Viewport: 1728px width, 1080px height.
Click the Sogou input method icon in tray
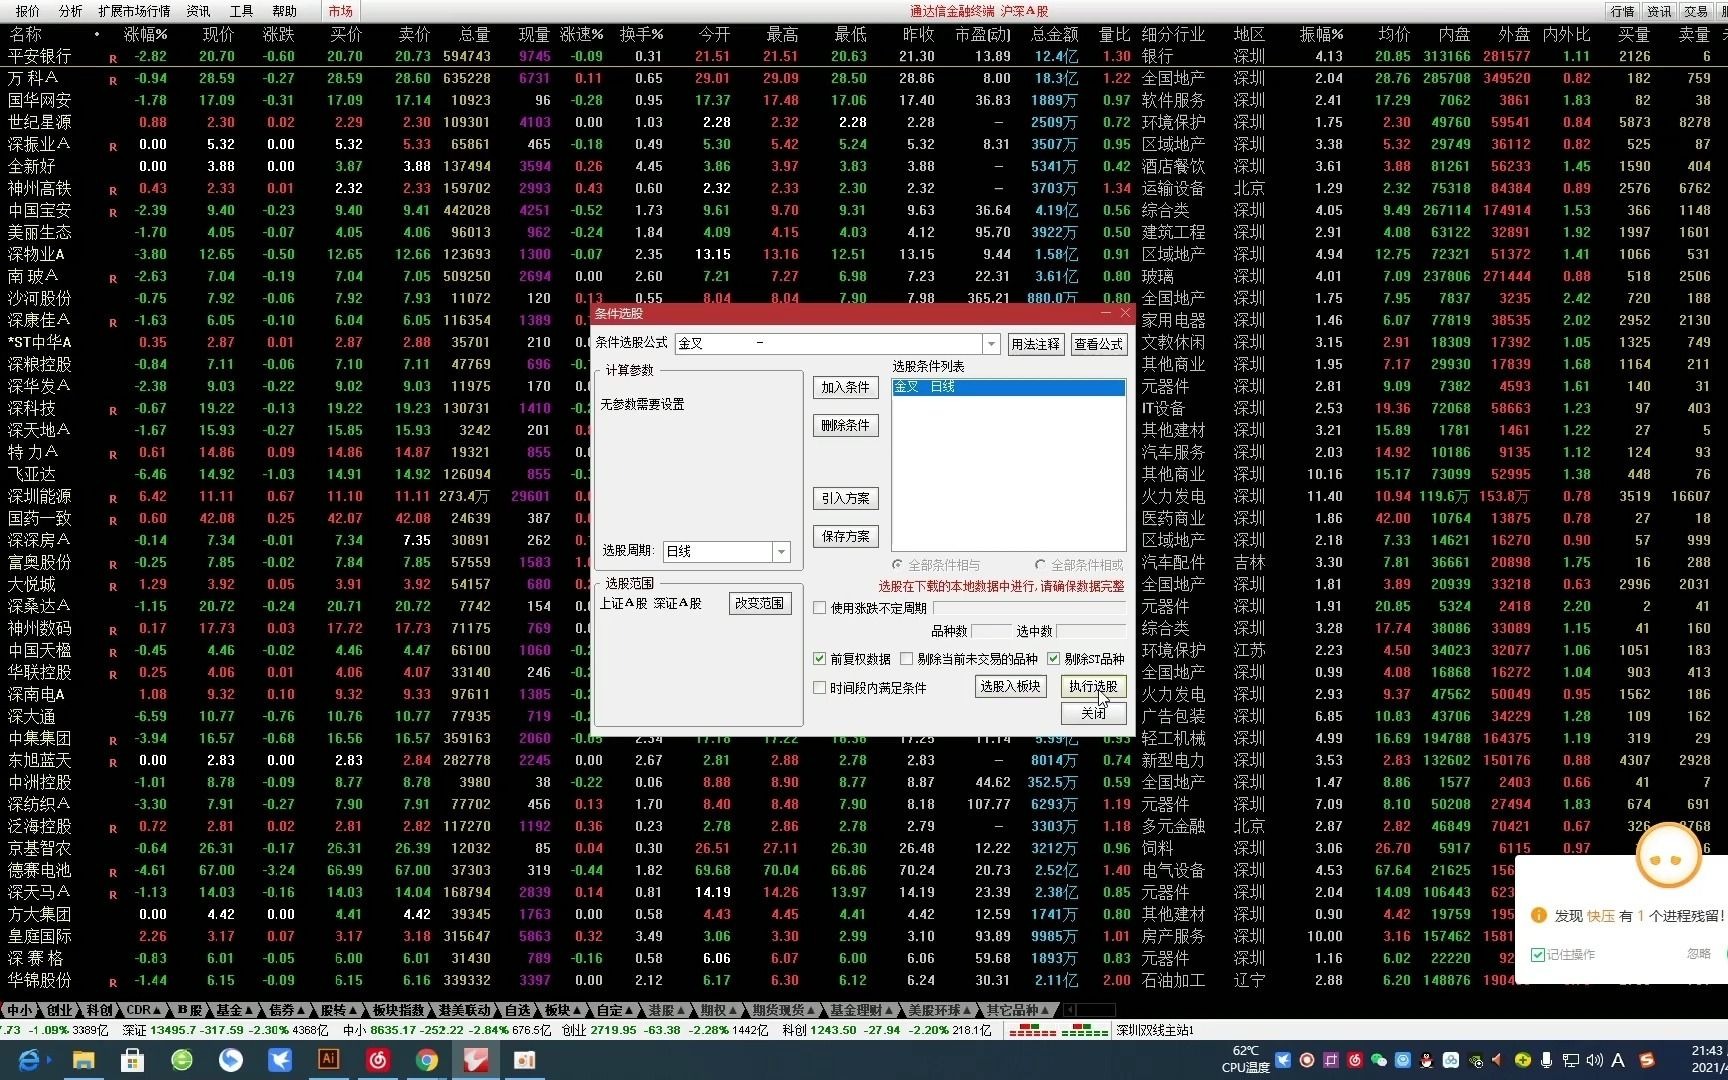(x=1647, y=1059)
